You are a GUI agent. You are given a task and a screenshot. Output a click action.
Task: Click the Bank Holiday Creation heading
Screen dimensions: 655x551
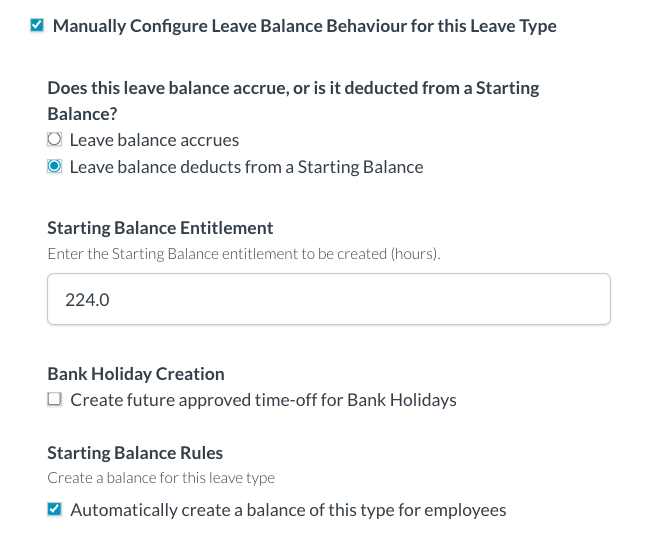pos(136,374)
